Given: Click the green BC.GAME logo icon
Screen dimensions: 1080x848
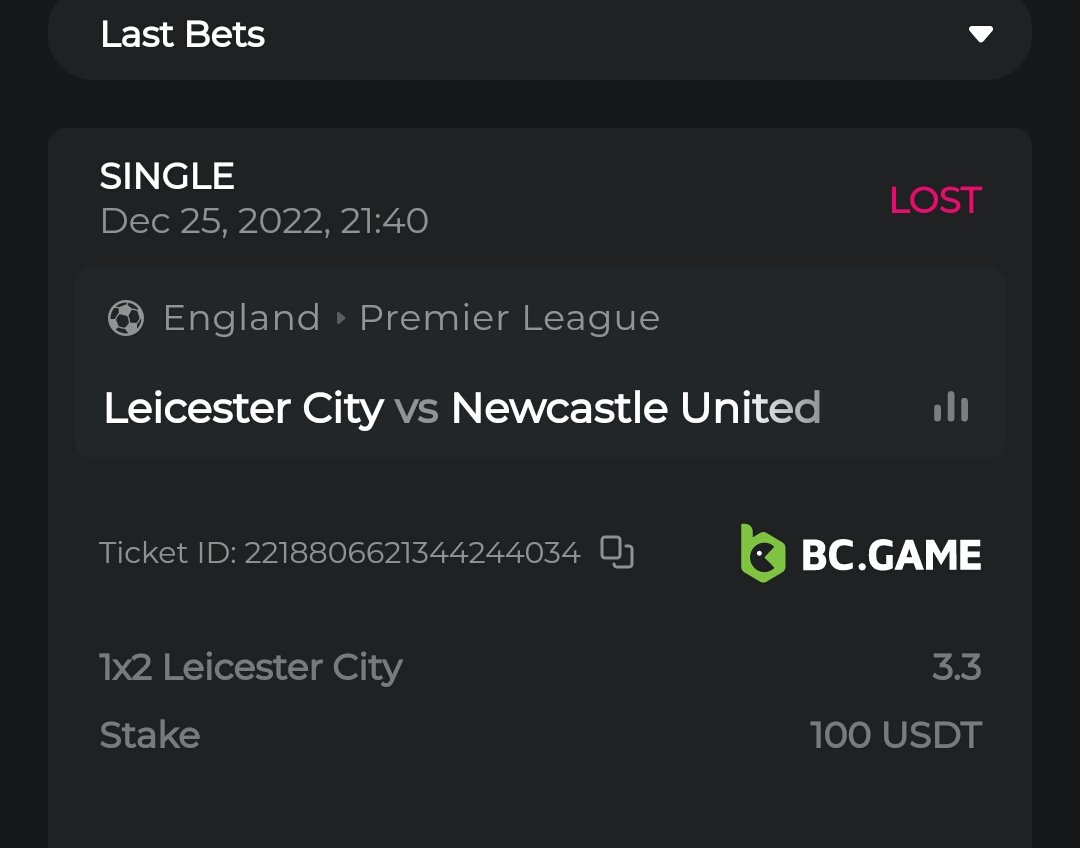Looking at the screenshot, I should pyautogui.click(x=762, y=553).
